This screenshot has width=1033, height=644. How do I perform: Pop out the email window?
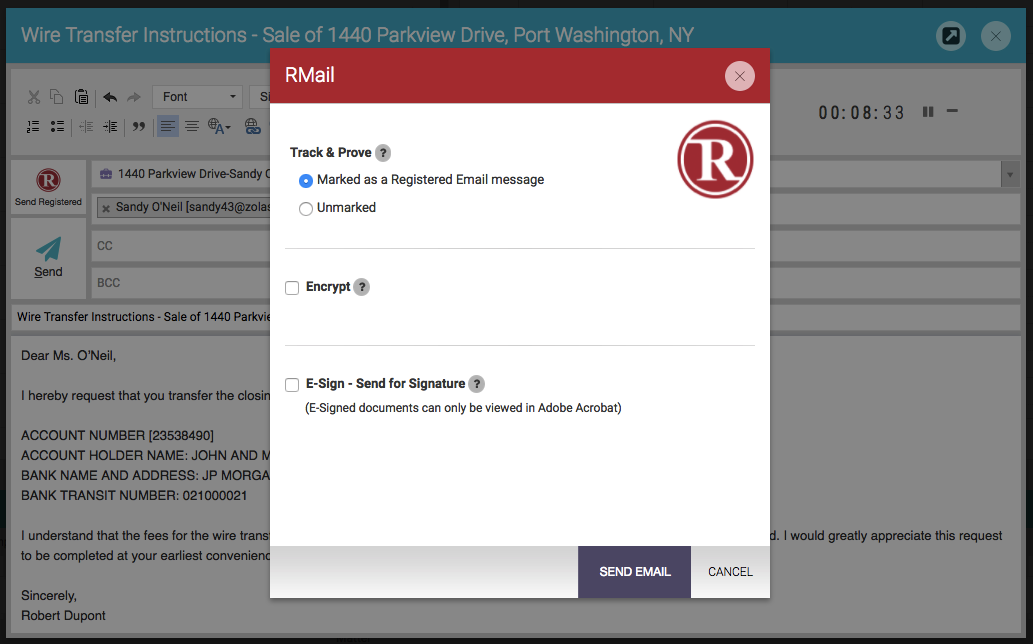pyautogui.click(x=951, y=36)
